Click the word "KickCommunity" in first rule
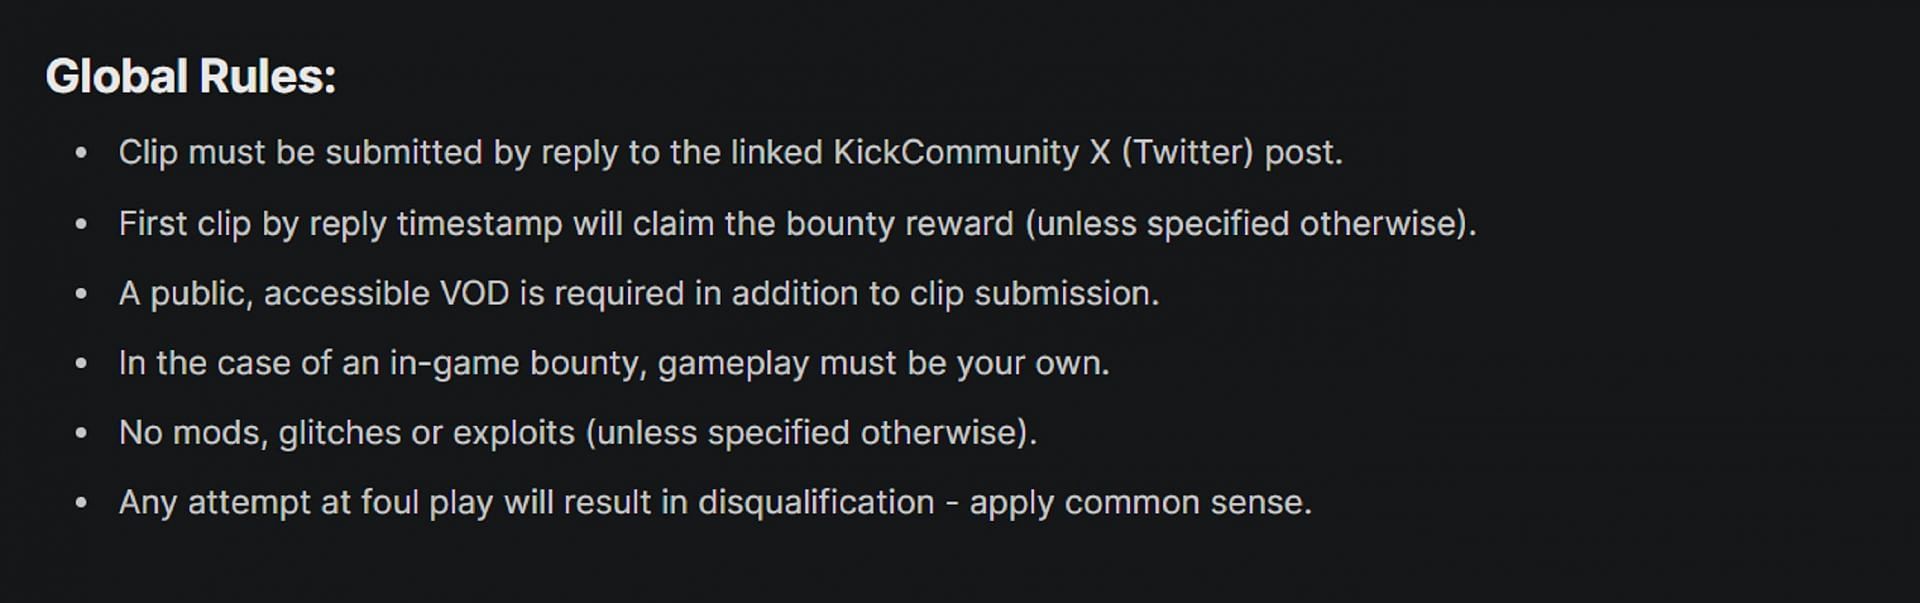The width and height of the screenshot is (1920, 603). click(x=956, y=153)
